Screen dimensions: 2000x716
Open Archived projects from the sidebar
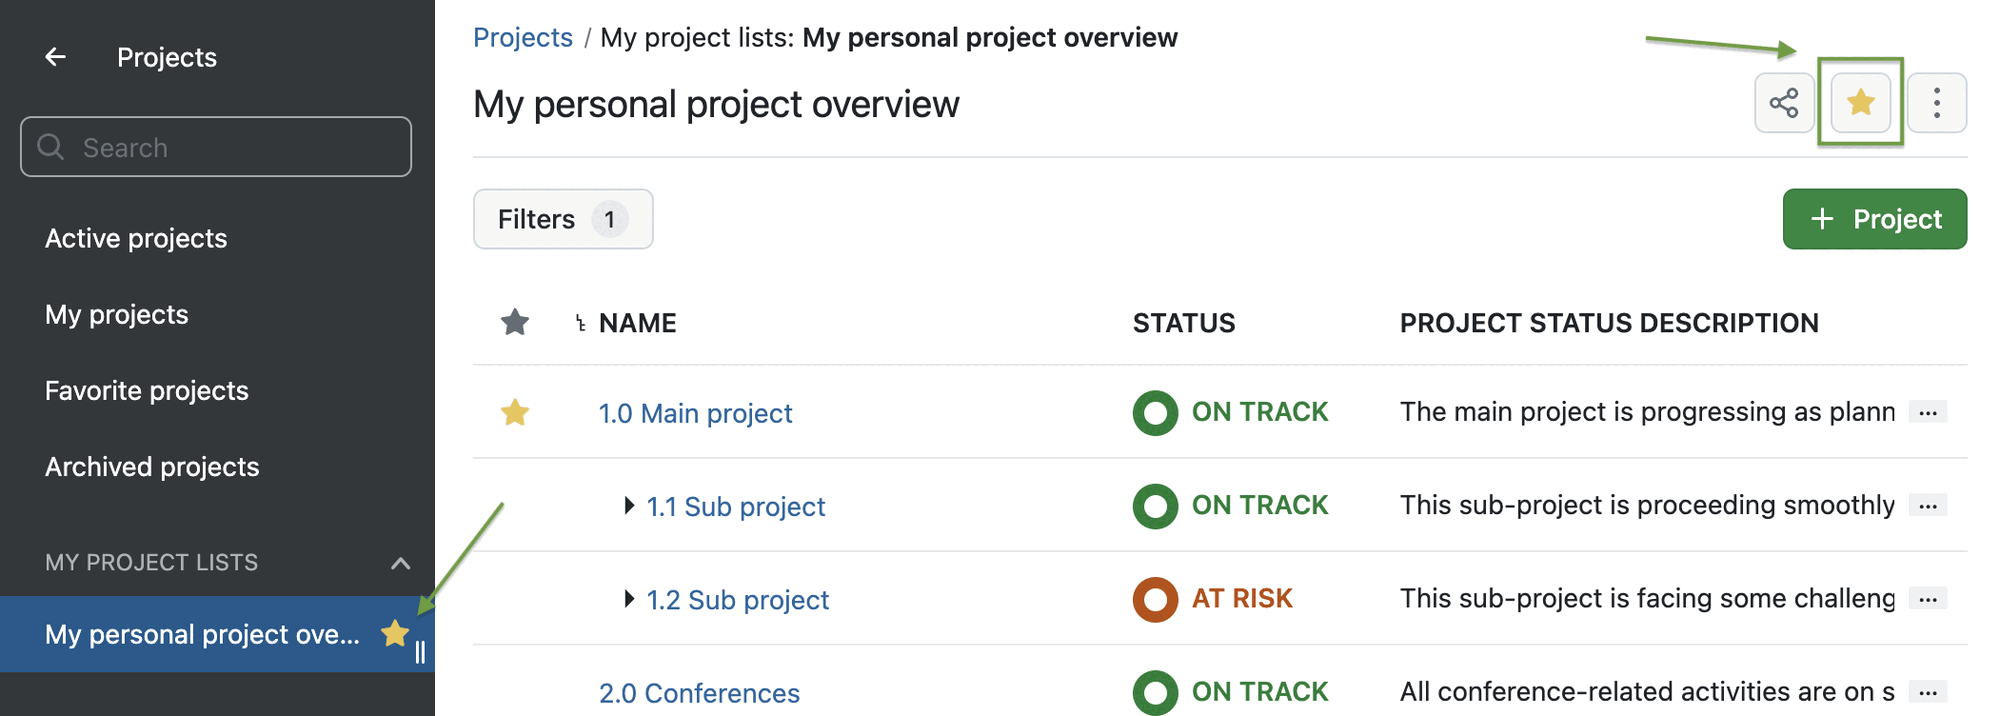(x=151, y=466)
